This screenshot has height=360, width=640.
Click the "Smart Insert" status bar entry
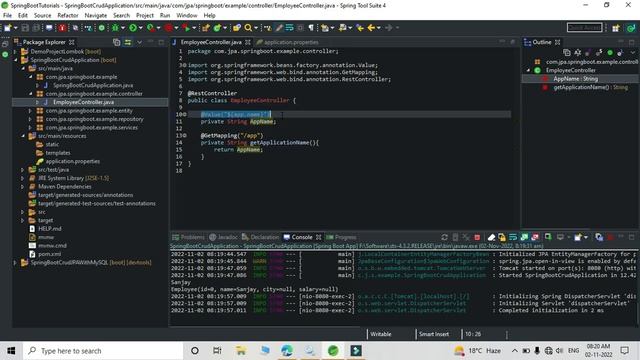[434, 334]
